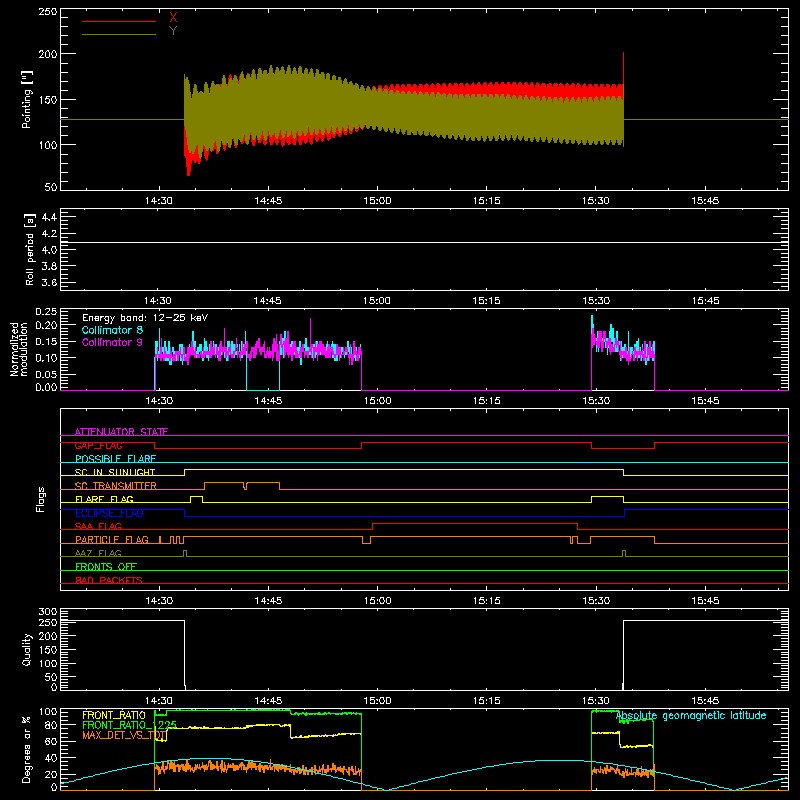Click 15:00 time label under Pointing plot

(x=378, y=201)
